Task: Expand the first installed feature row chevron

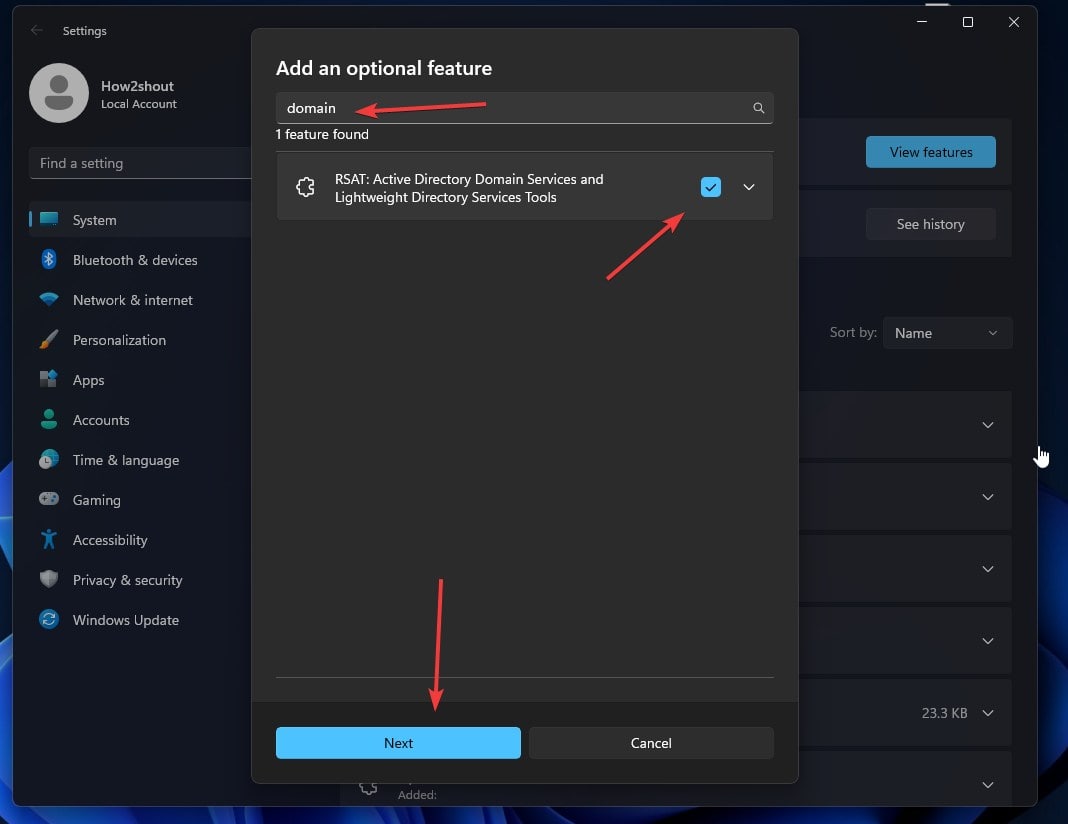Action: click(988, 425)
